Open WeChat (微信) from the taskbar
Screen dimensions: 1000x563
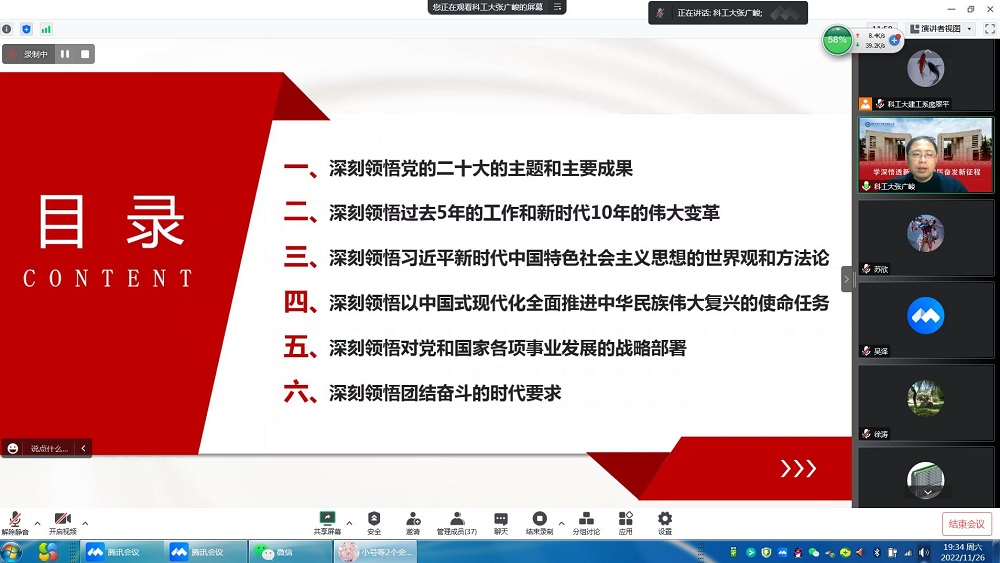pyautogui.click(x=276, y=552)
